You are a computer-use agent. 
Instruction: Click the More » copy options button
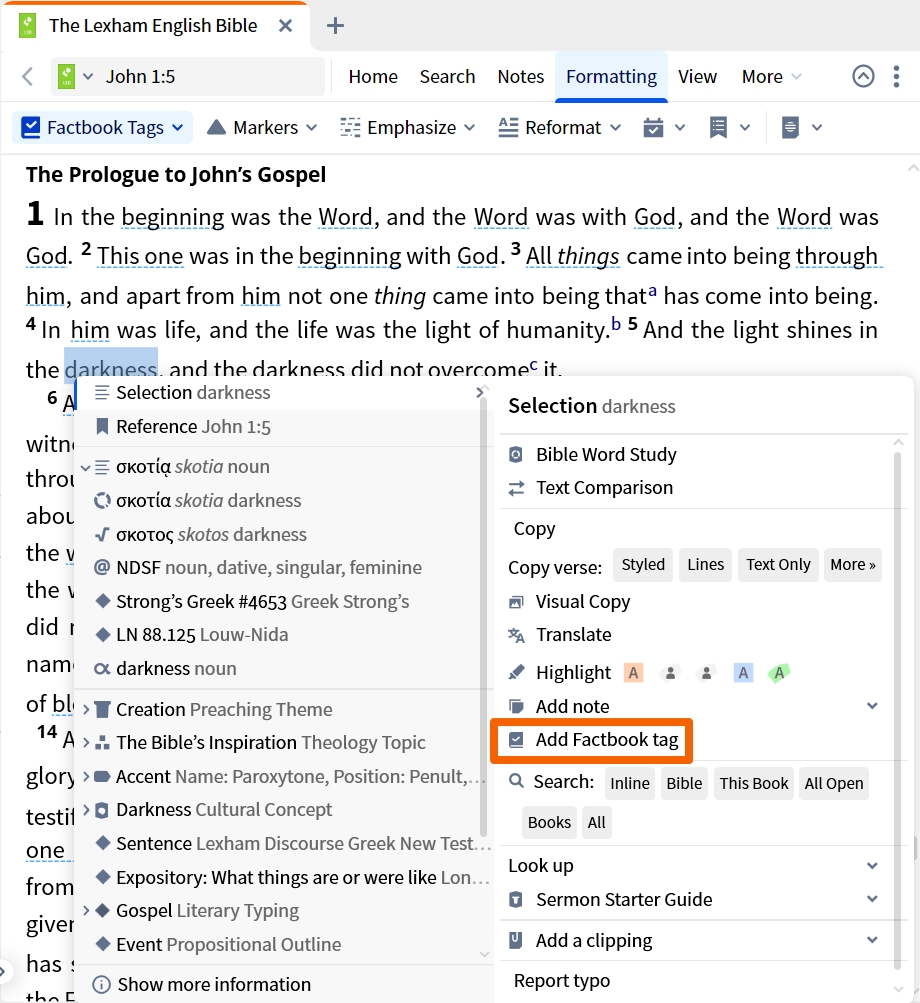pos(853,565)
